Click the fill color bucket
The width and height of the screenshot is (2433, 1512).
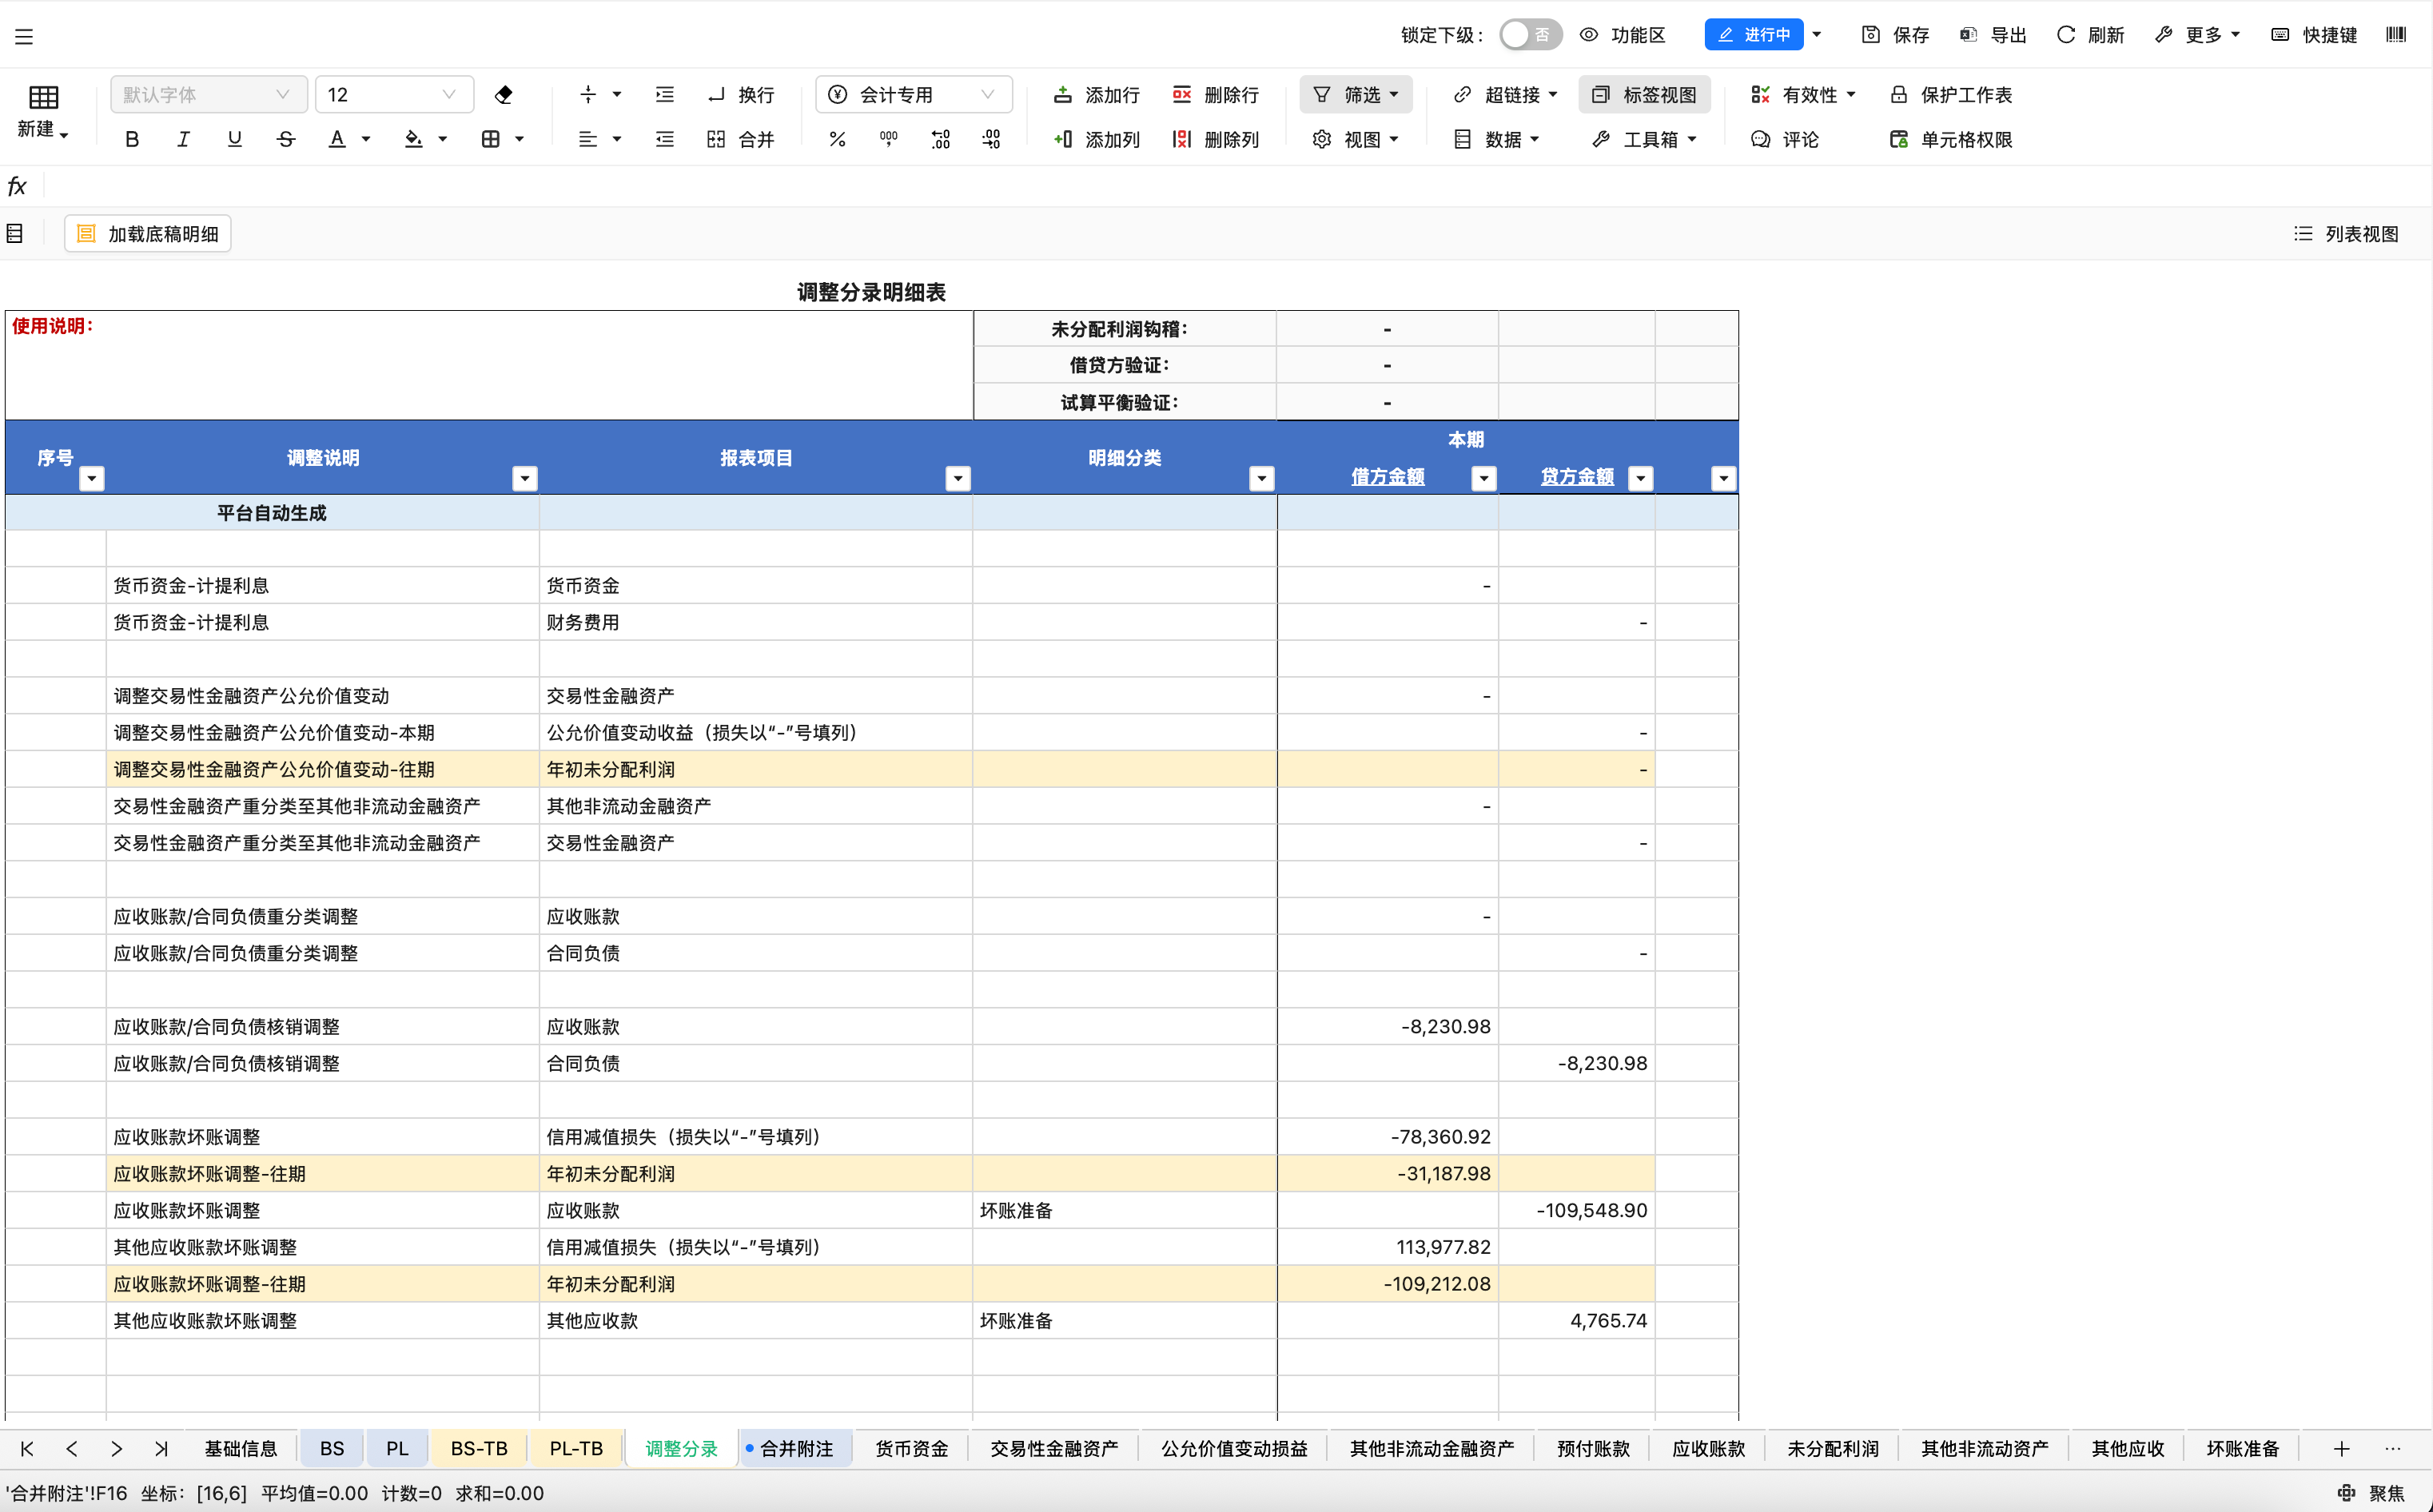[x=413, y=139]
